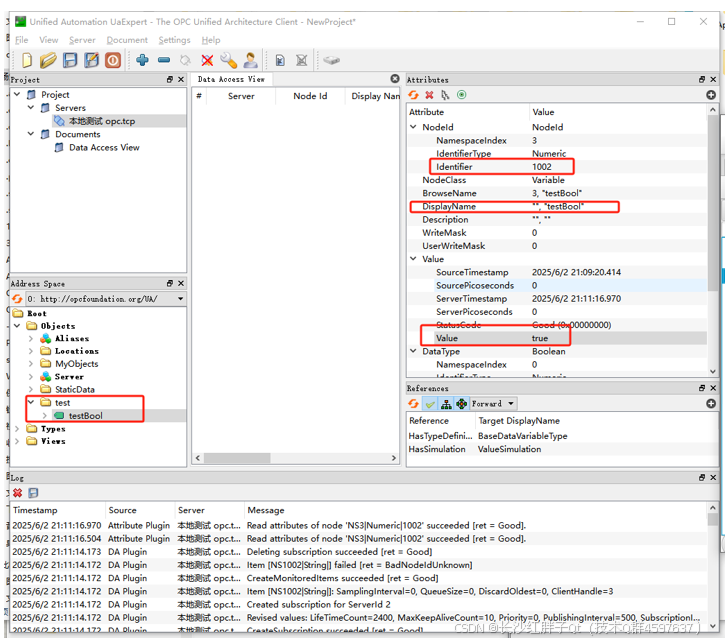This screenshot has height=641, width=727.
Task: Click the user identity icon in toolbar
Action: point(250,61)
